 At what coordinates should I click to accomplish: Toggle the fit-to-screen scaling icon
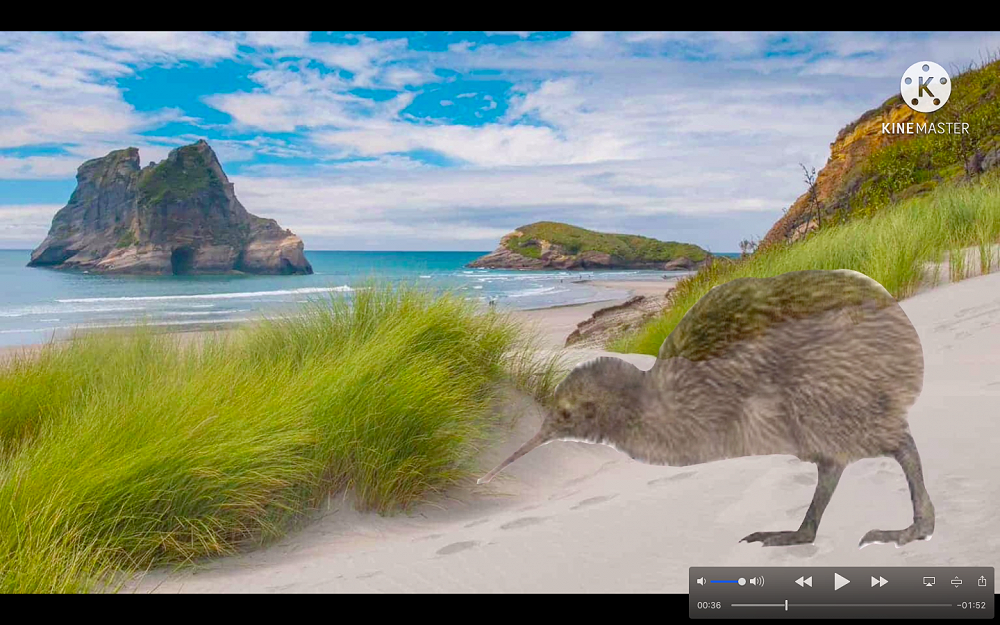[956, 581]
